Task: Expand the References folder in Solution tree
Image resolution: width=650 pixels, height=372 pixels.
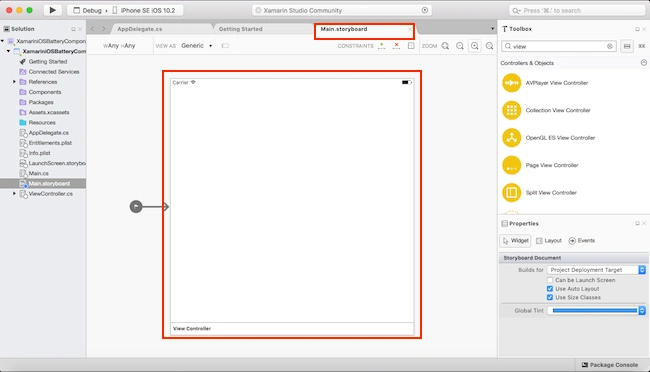Action: point(14,82)
